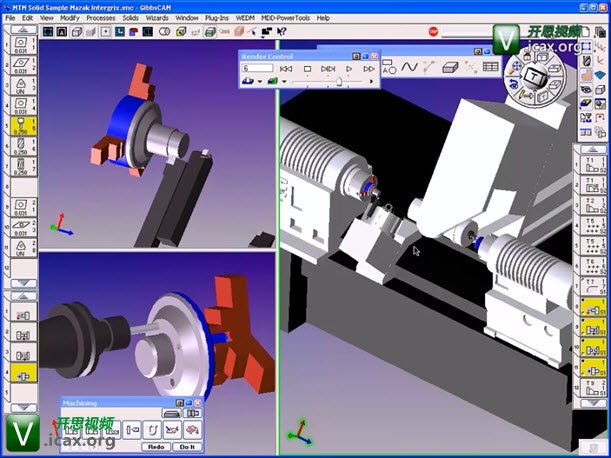Open the blue render mode dropdown arrow
The image size is (611, 458).
pos(259,81)
